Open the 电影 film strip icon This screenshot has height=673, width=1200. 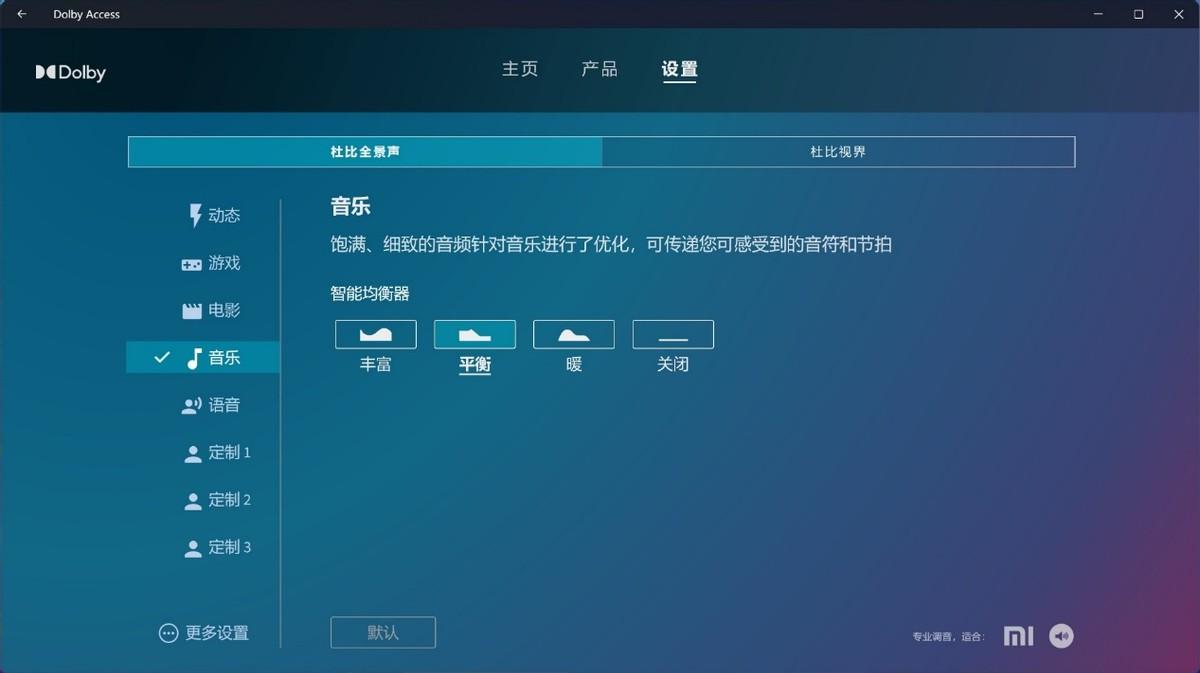click(190, 310)
